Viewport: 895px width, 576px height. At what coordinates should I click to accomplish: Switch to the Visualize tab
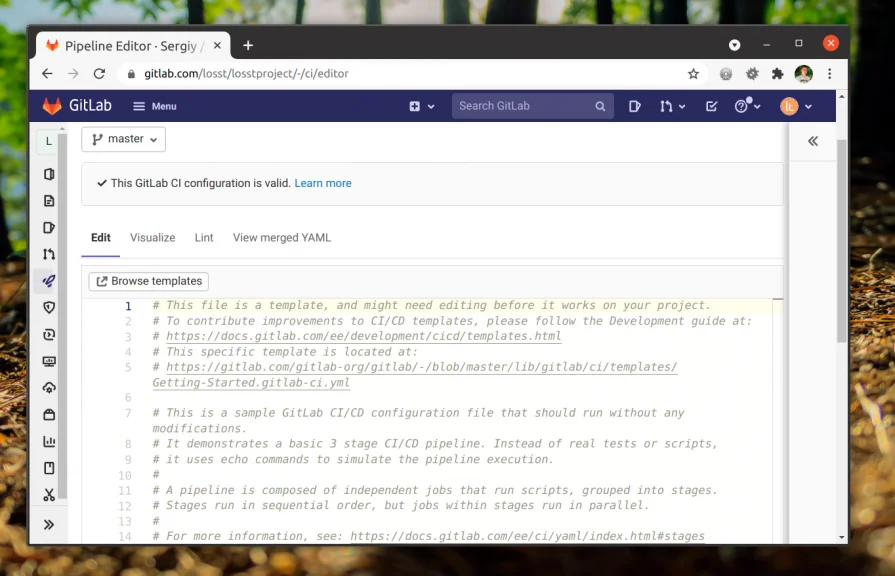click(x=152, y=237)
